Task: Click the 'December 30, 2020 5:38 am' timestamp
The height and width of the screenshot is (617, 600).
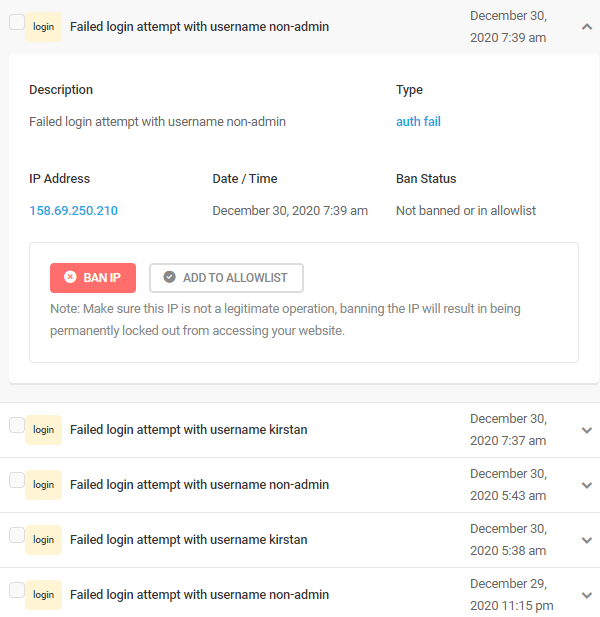Action: [x=508, y=540]
